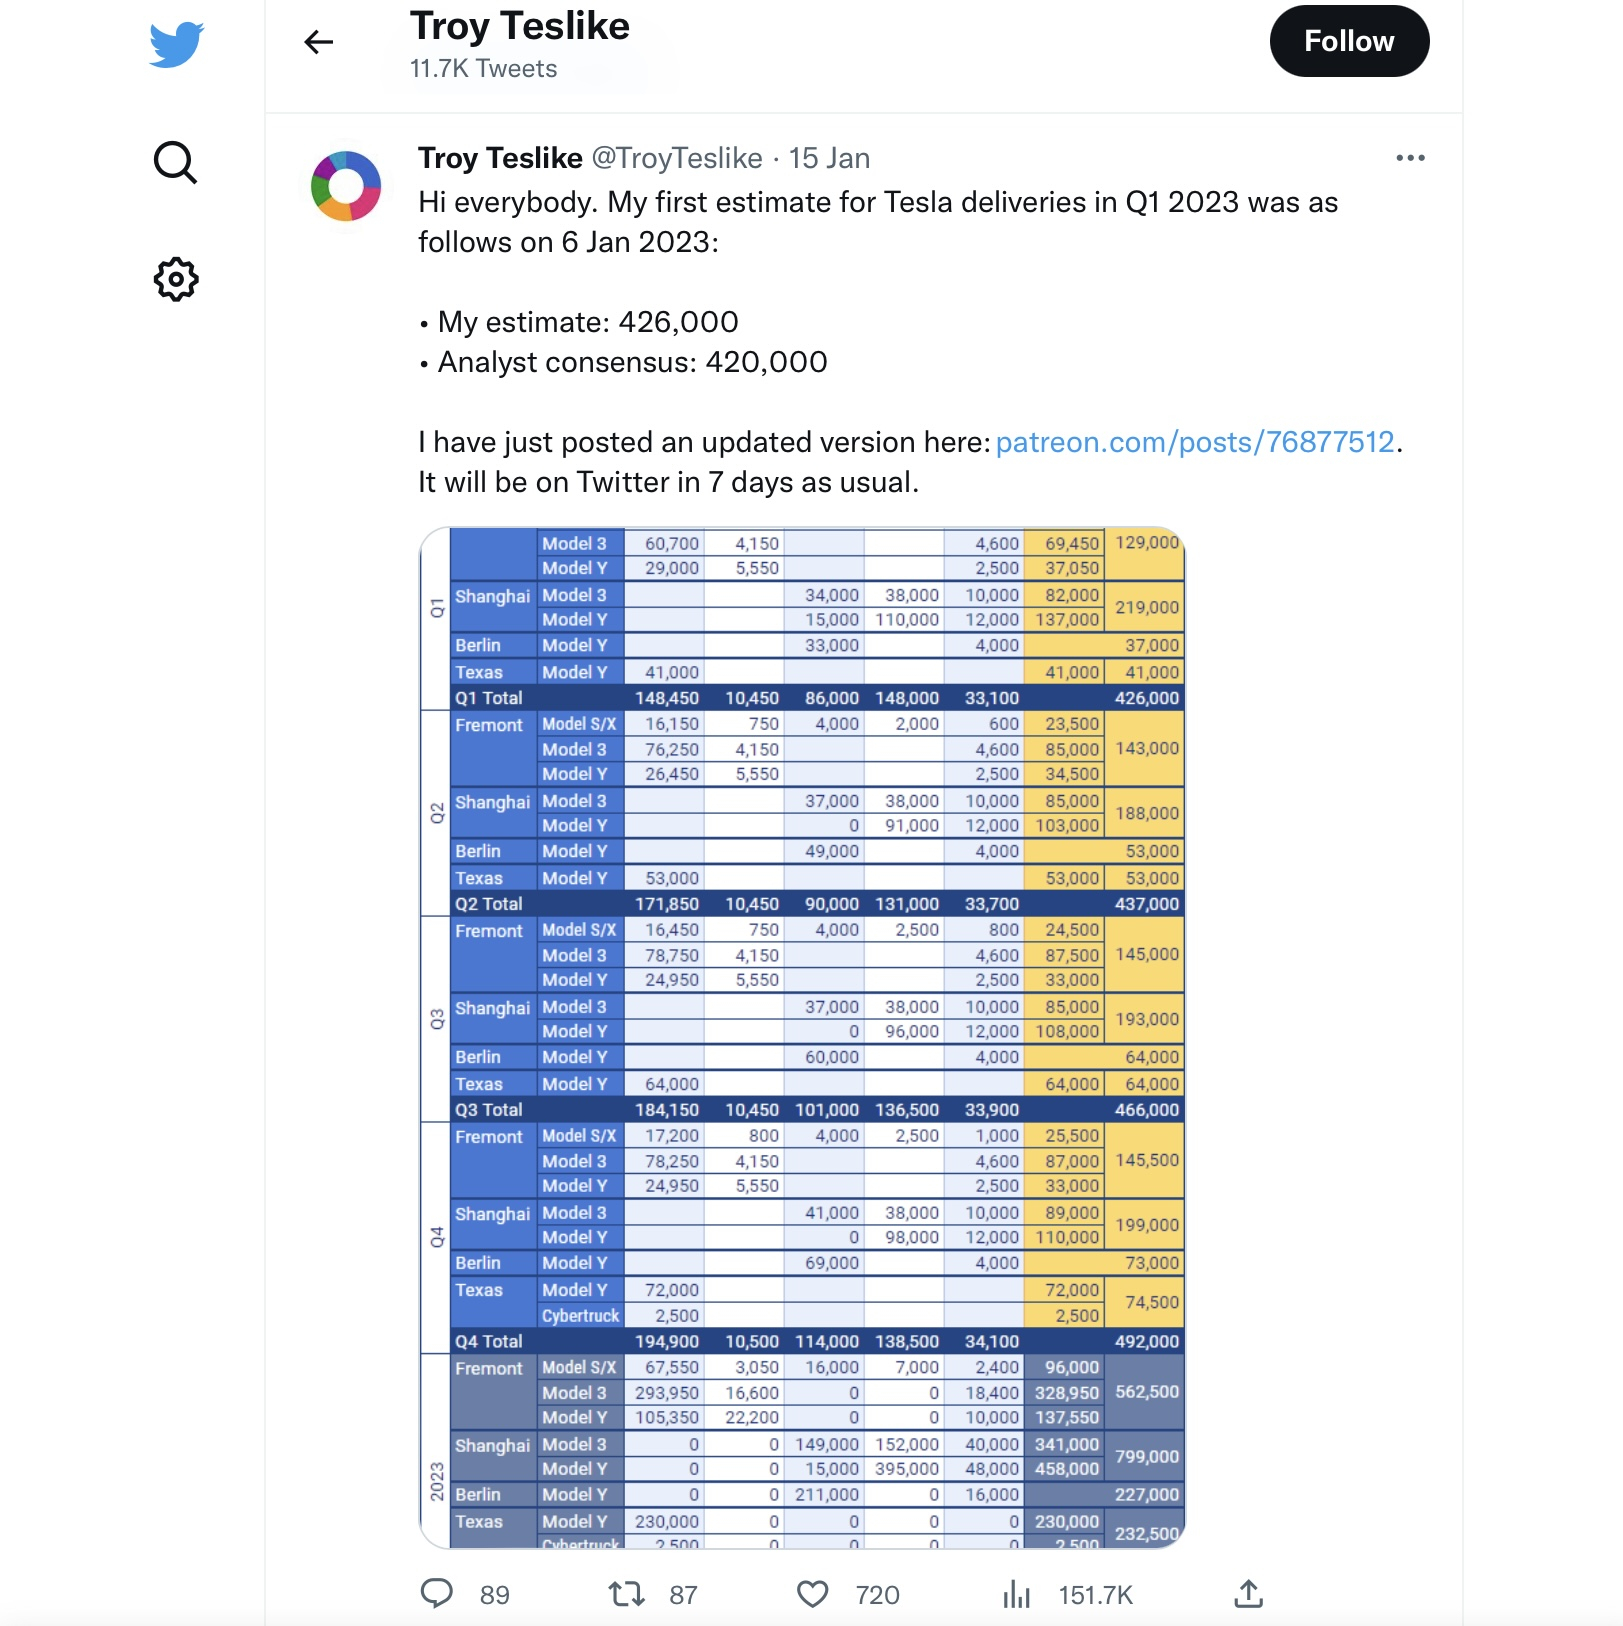Open the patreon.com/posts/76877512 link
The image size is (1623, 1626).
coord(1195,442)
